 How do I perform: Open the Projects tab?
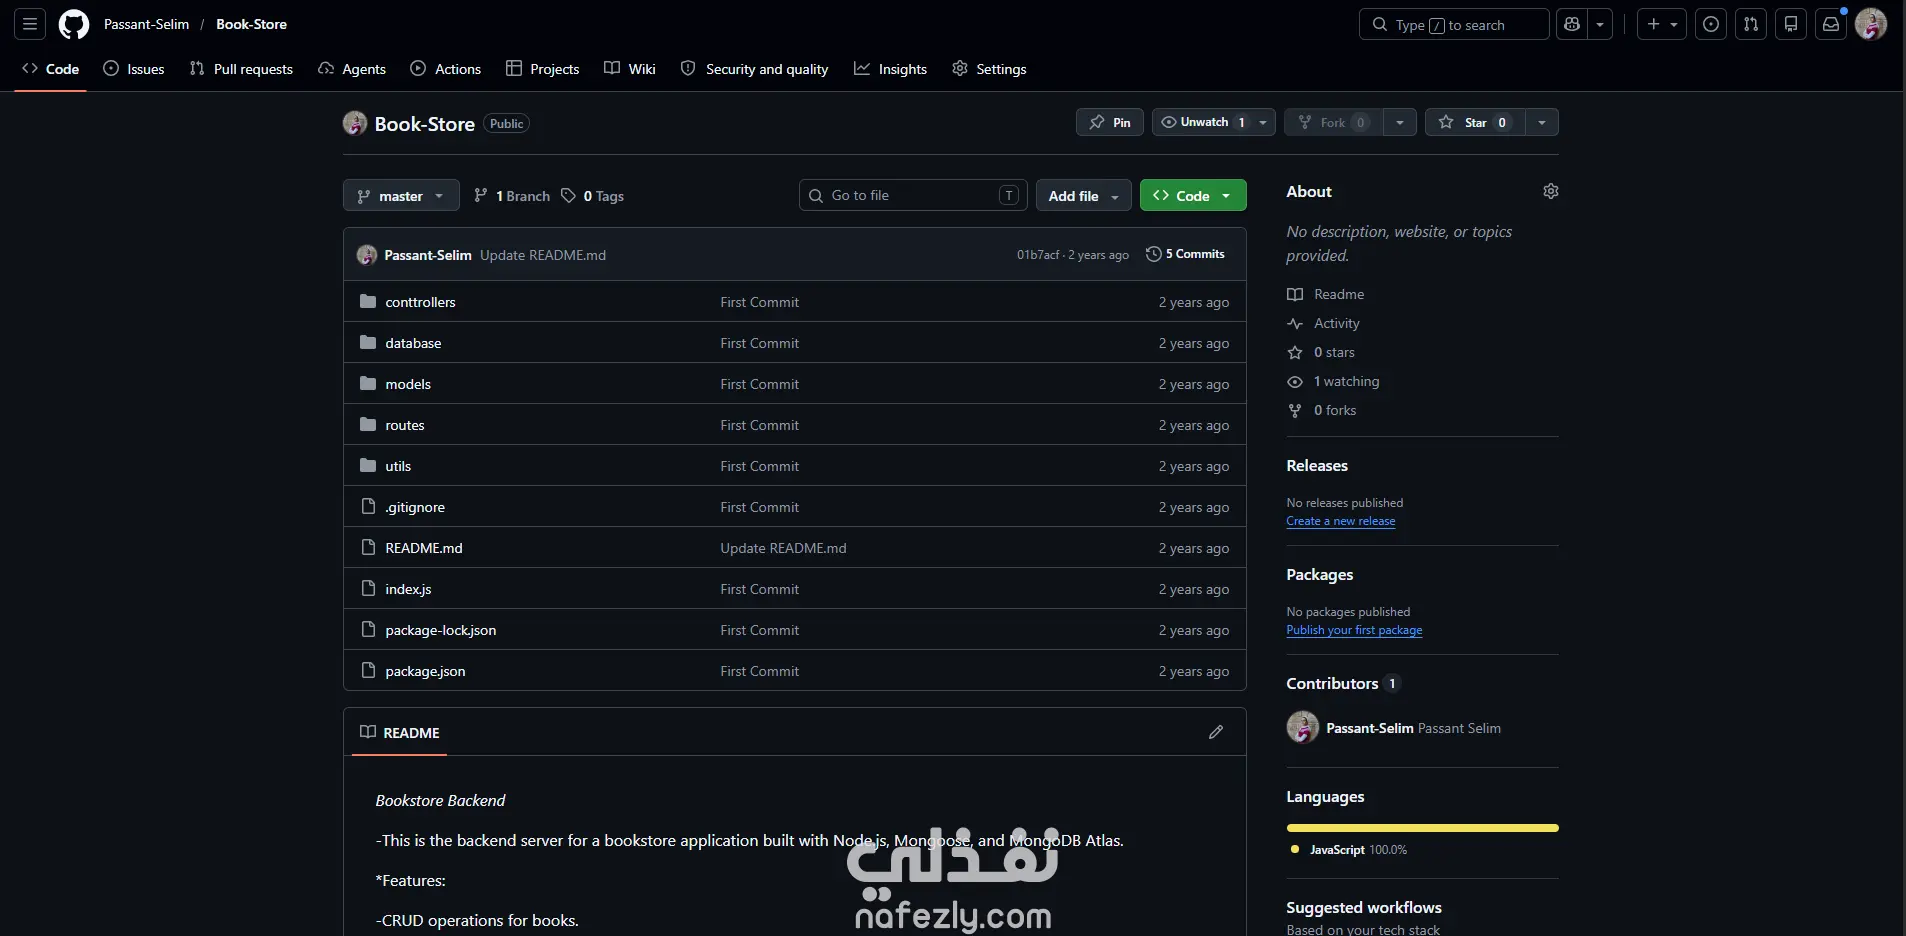click(x=543, y=69)
